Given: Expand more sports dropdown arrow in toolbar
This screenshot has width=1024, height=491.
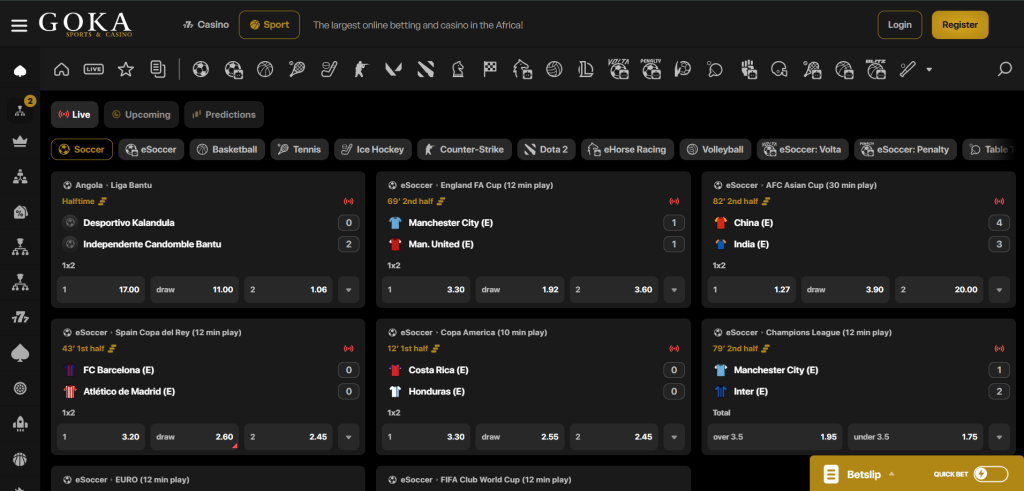Looking at the screenshot, I should [929, 69].
